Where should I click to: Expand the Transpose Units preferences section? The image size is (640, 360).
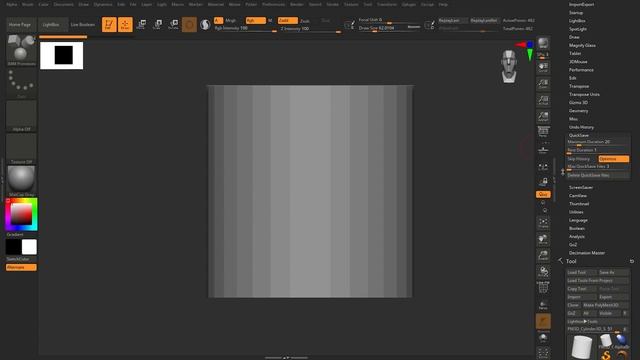pos(584,94)
